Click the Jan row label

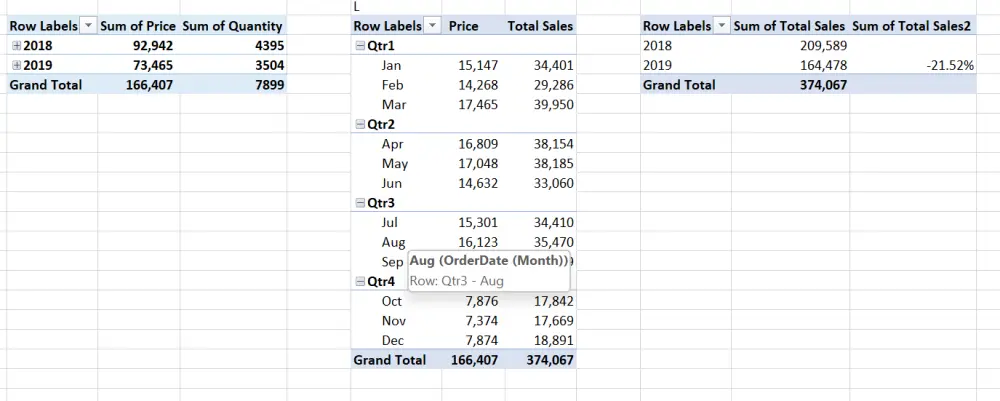tap(392, 65)
